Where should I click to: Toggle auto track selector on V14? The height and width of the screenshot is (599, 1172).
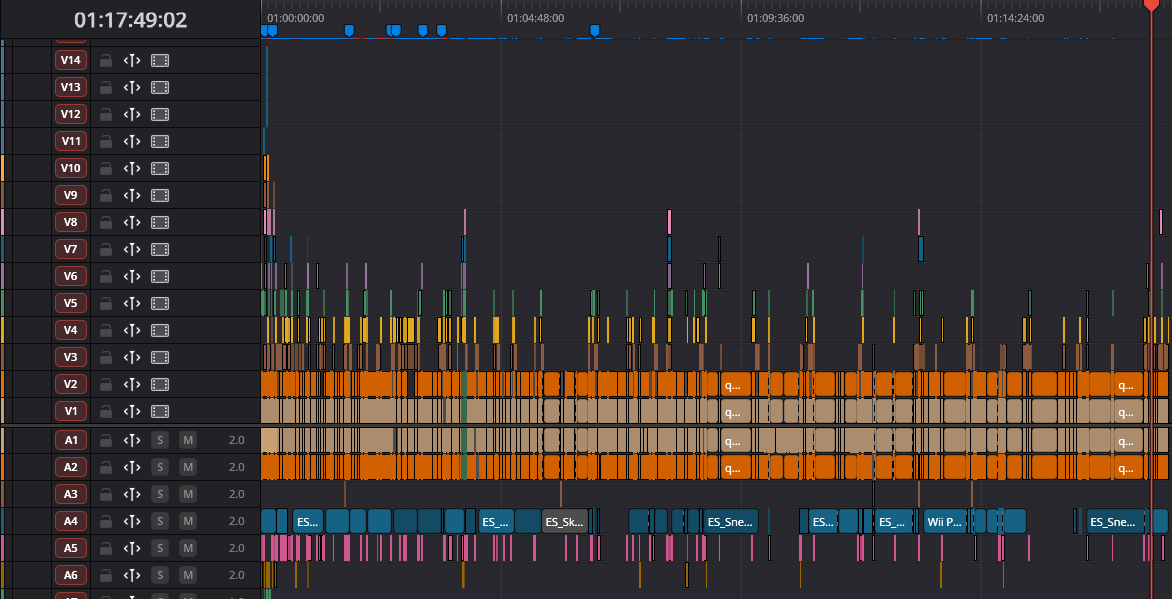(x=132, y=61)
